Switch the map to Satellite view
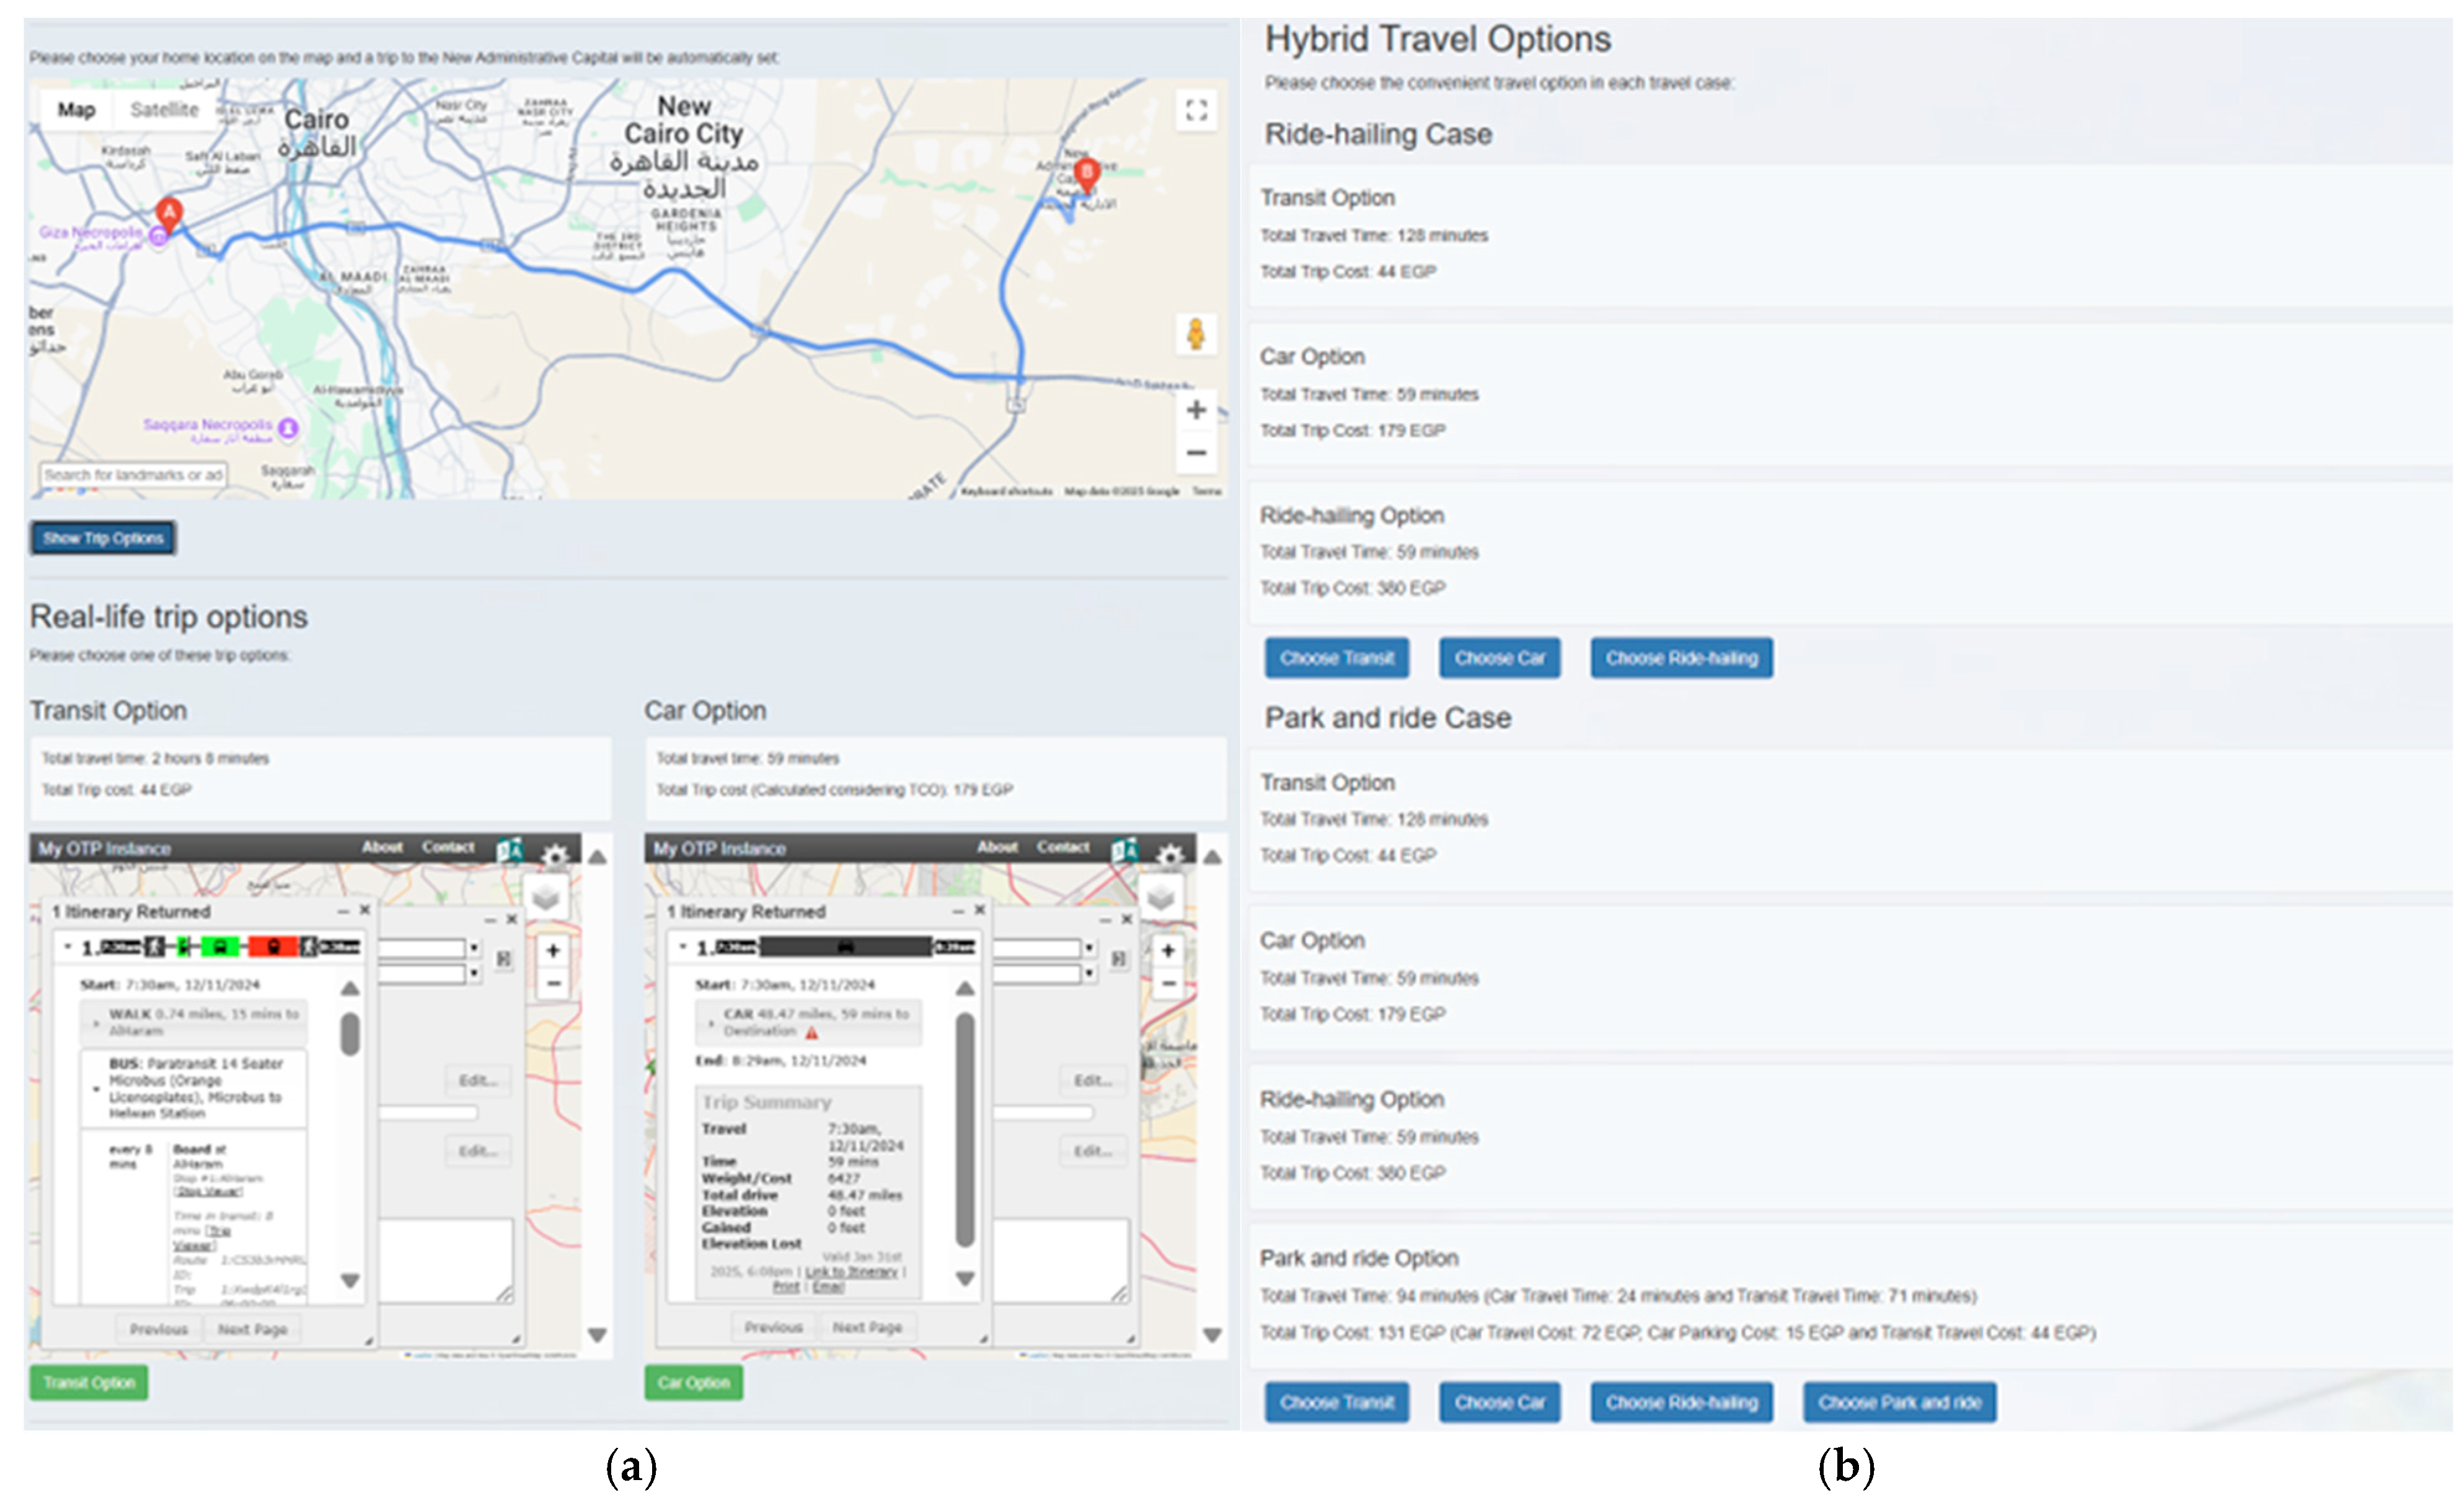 point(165,110)
